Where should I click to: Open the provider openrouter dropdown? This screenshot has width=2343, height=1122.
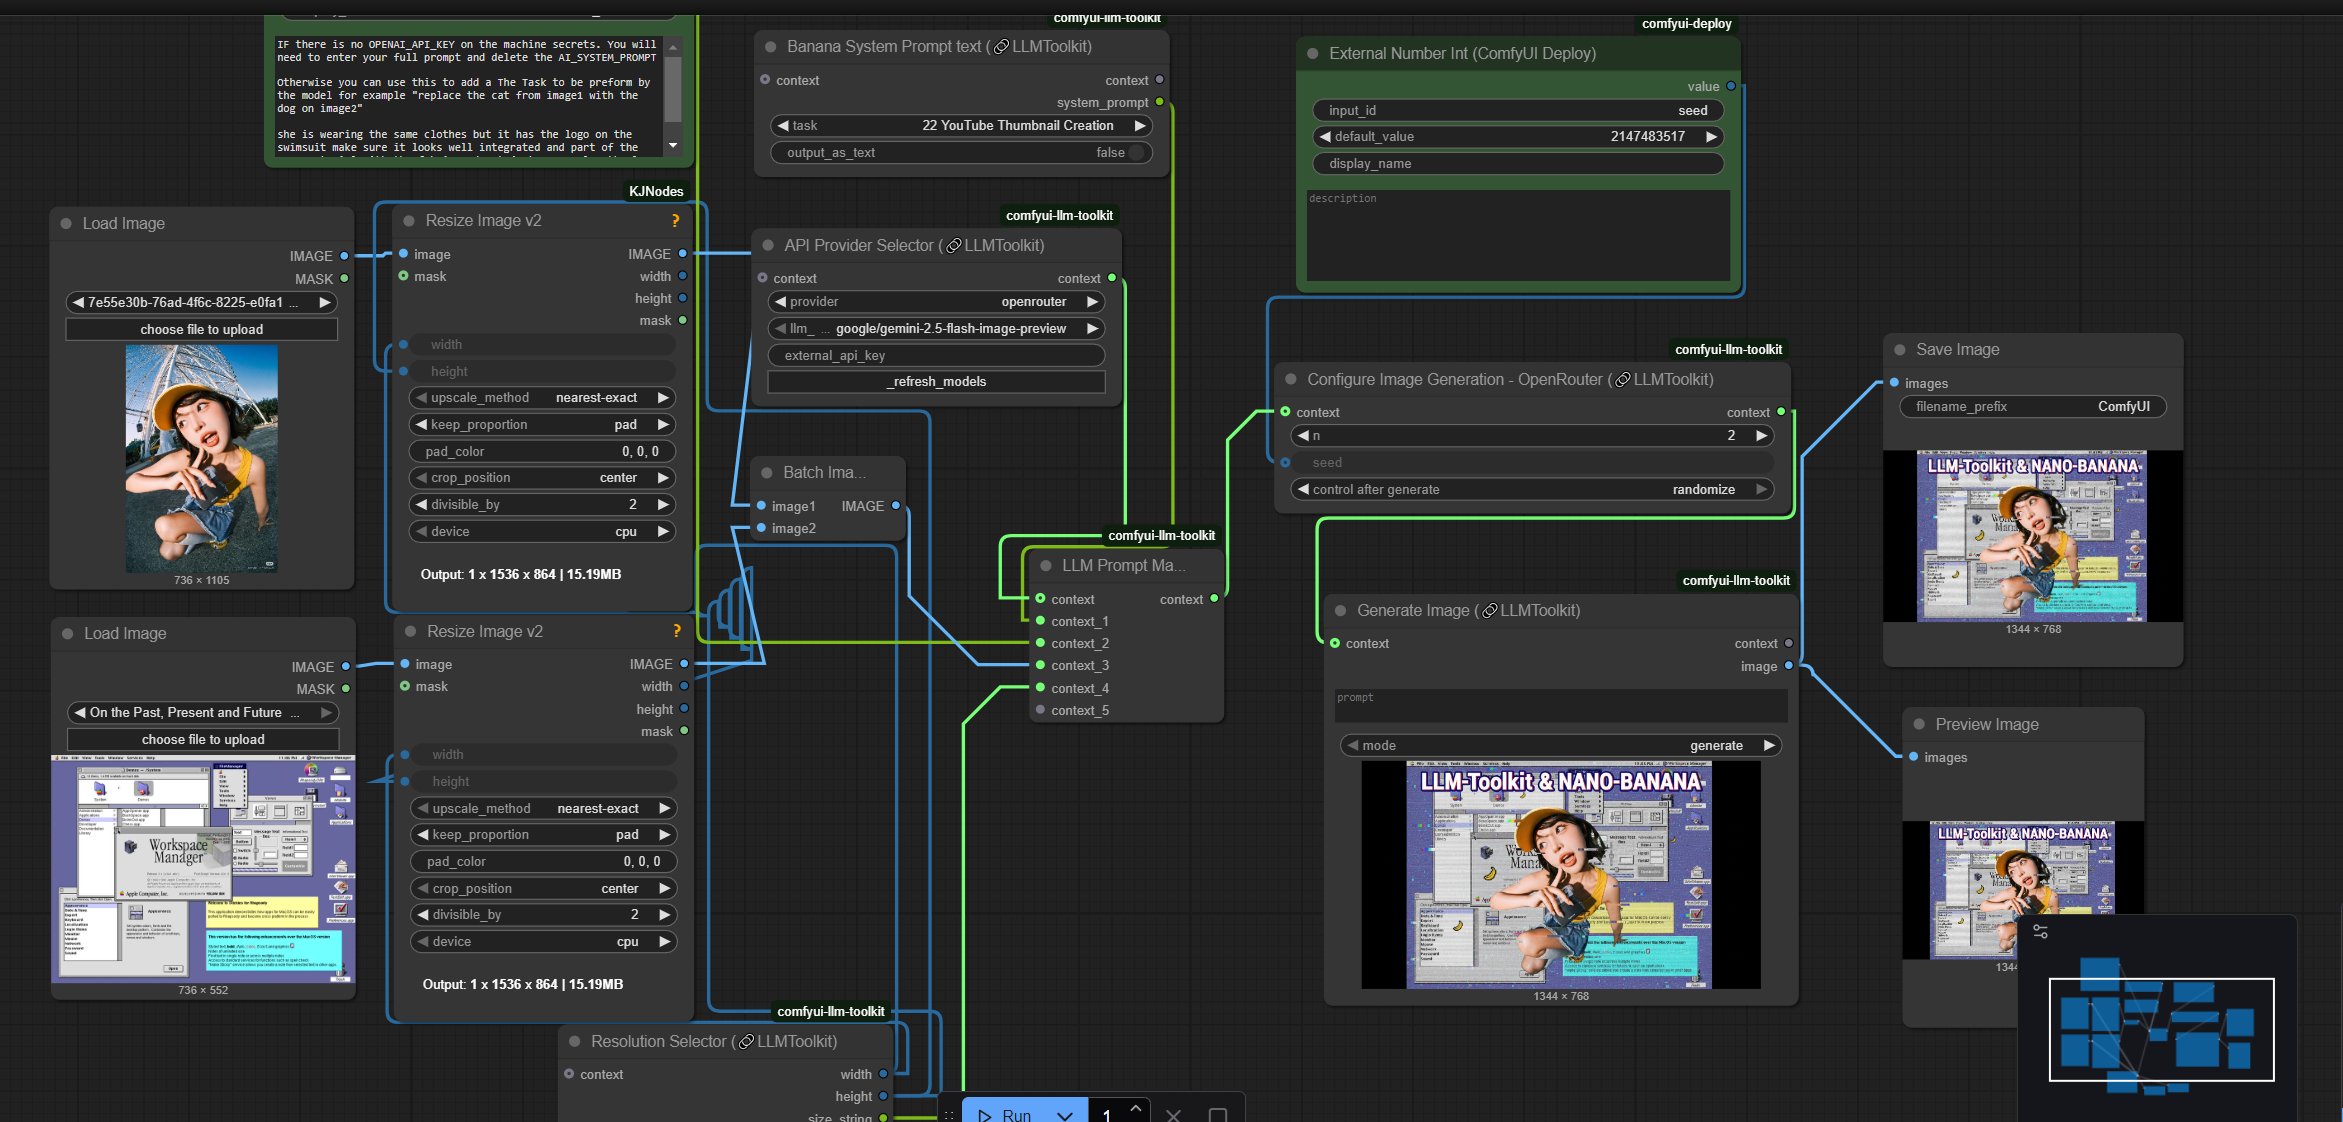click(x=936, y=301)
